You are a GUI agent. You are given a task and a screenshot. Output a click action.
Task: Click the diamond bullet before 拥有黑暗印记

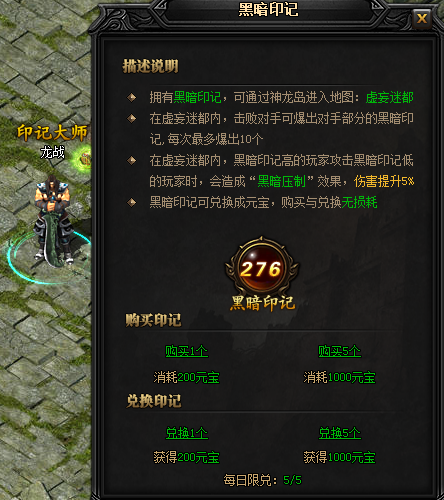tap(132, 97)
